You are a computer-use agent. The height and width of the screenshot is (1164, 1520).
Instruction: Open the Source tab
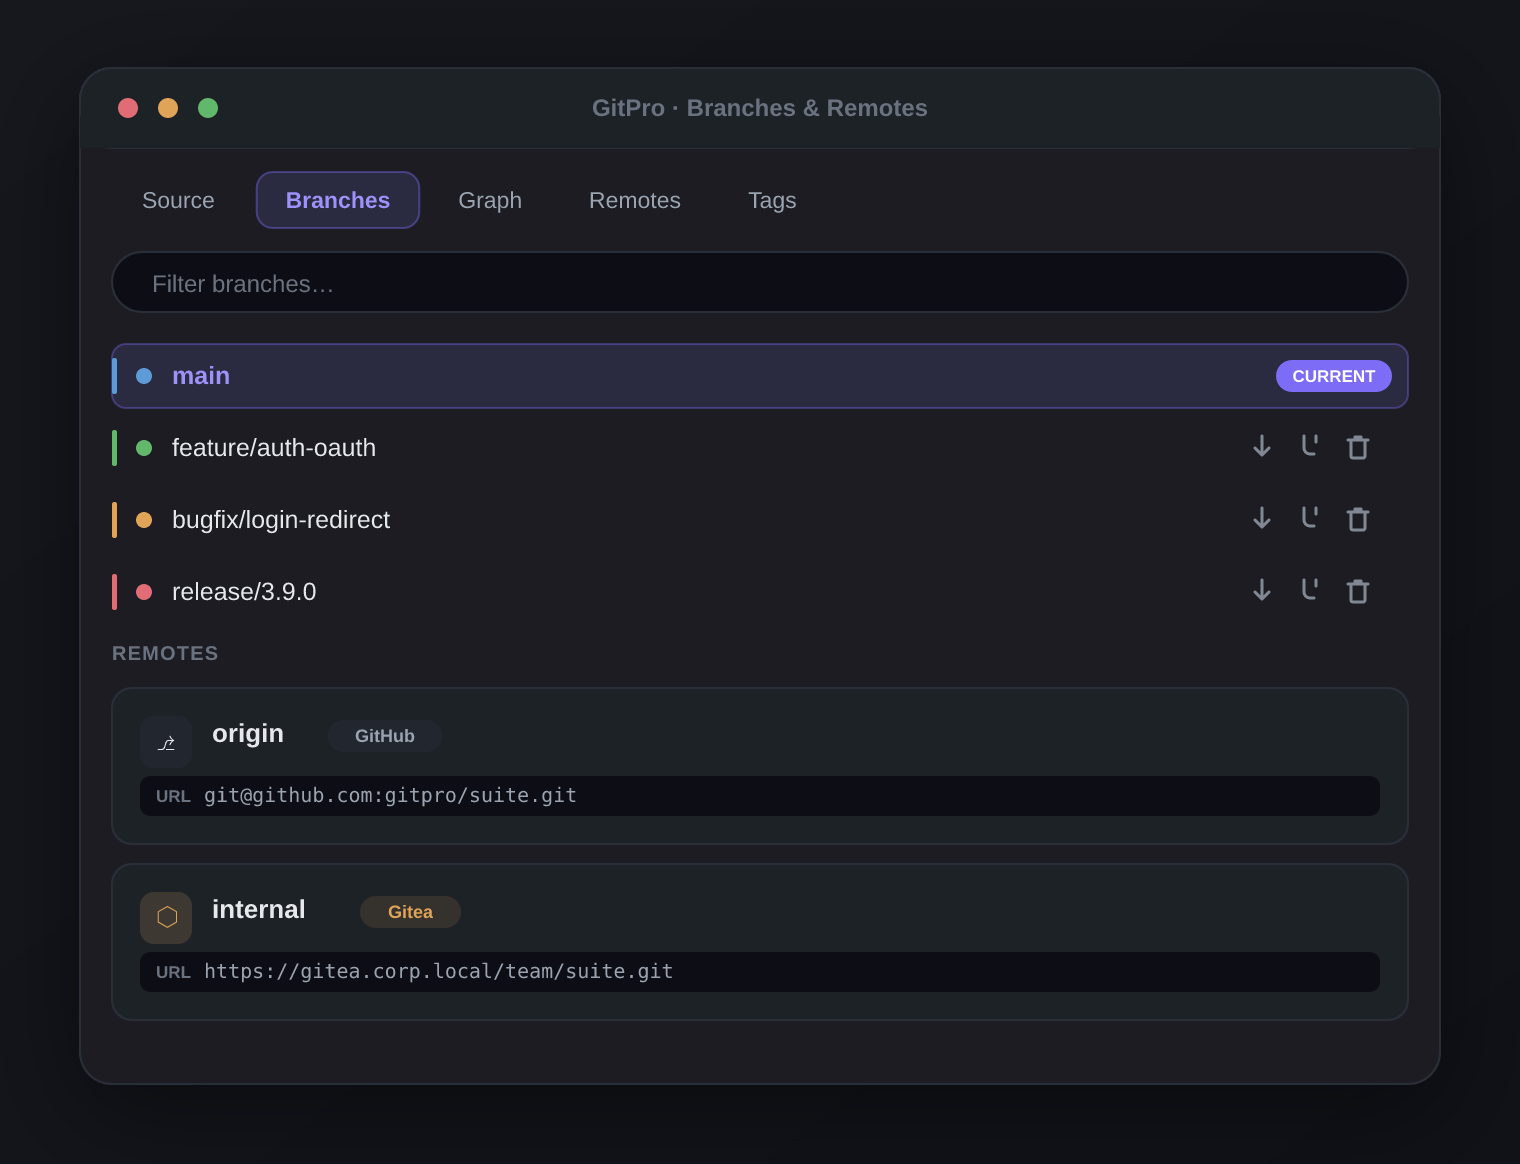pyautogui.click(x=178, y=200)
